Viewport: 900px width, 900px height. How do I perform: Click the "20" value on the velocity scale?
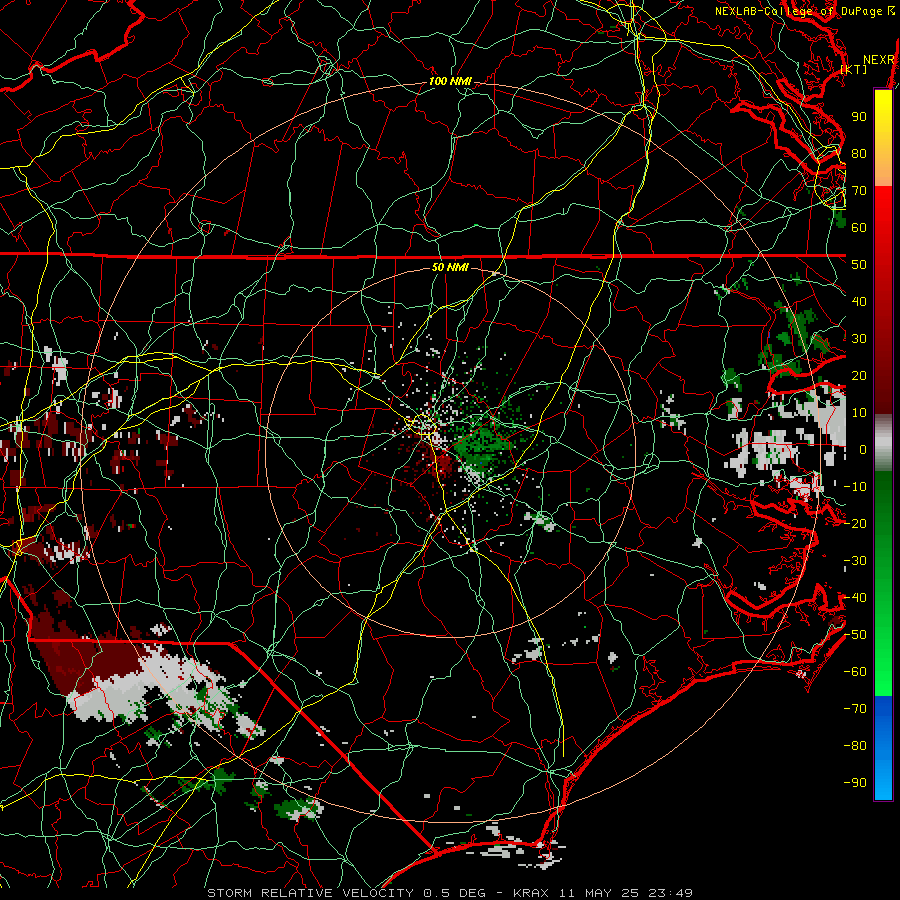point(859,376)
